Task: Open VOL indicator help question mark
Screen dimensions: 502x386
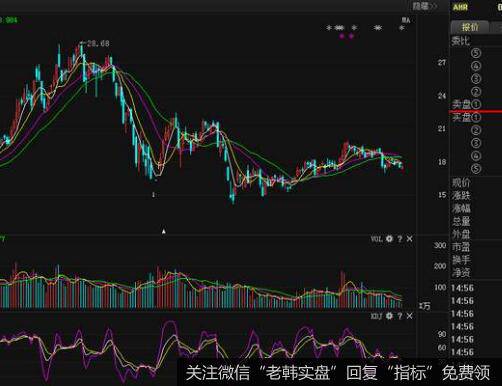Action: 400,239
